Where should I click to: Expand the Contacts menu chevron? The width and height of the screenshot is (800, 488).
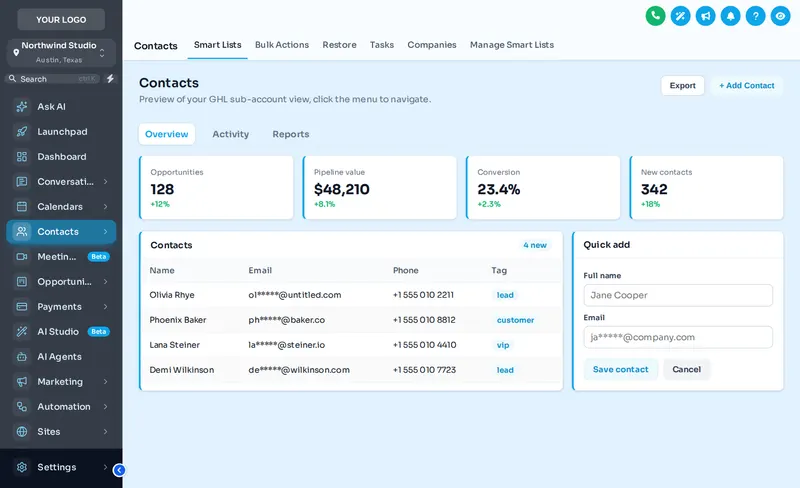pyautogui.click(x=106, y=232)
